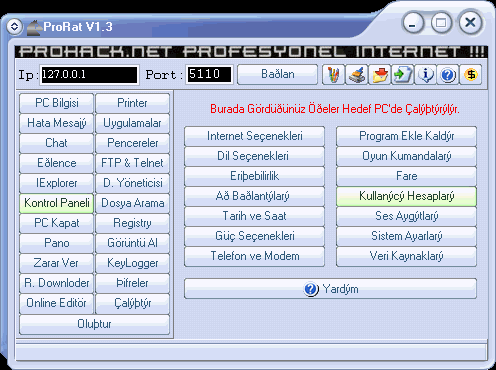The image size is (496, 370).
Task: Click the folder with red arrow icon
Action: [x=379, y=74]
